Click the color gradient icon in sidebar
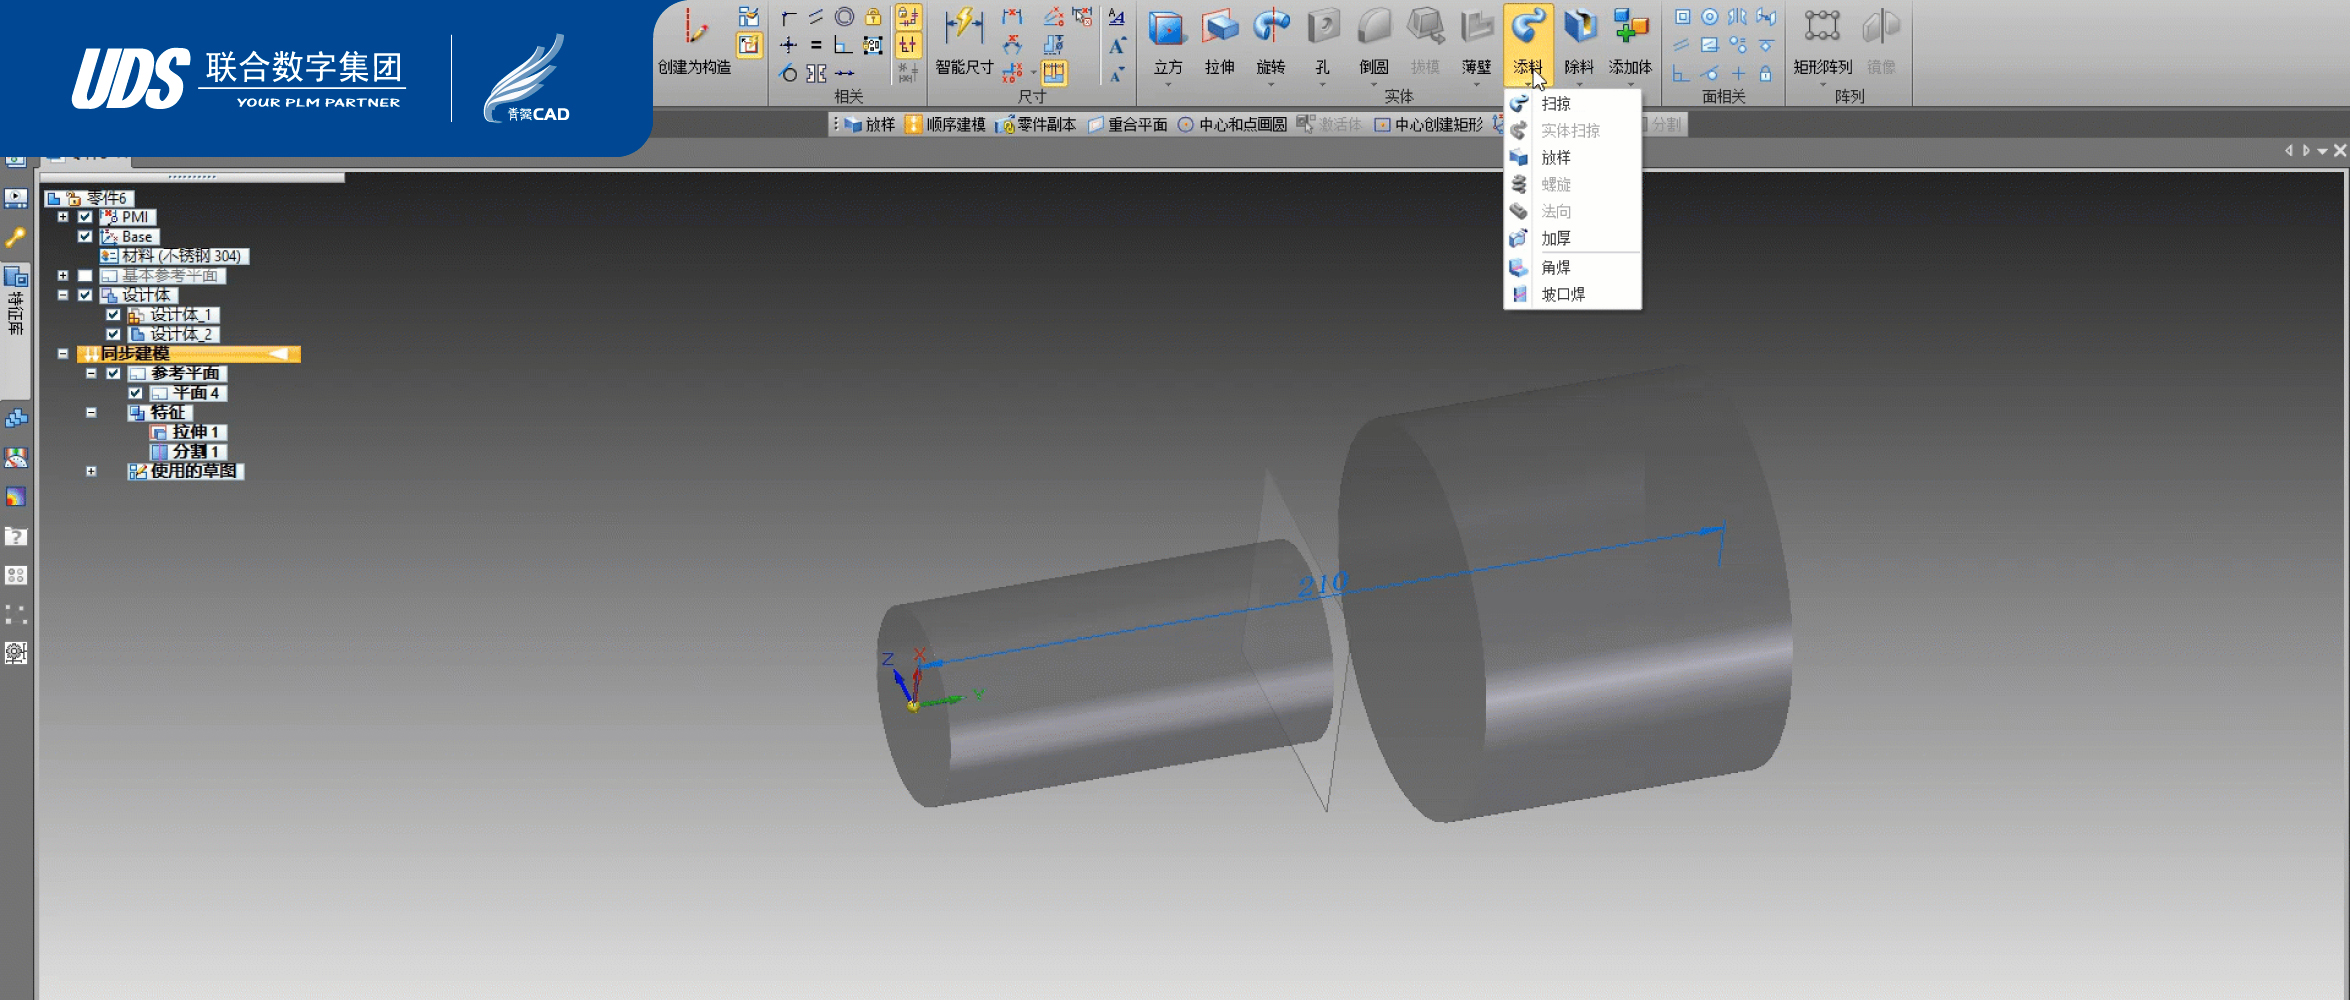This screenshot has width=2350, height=1000. (x=16, y=497)
